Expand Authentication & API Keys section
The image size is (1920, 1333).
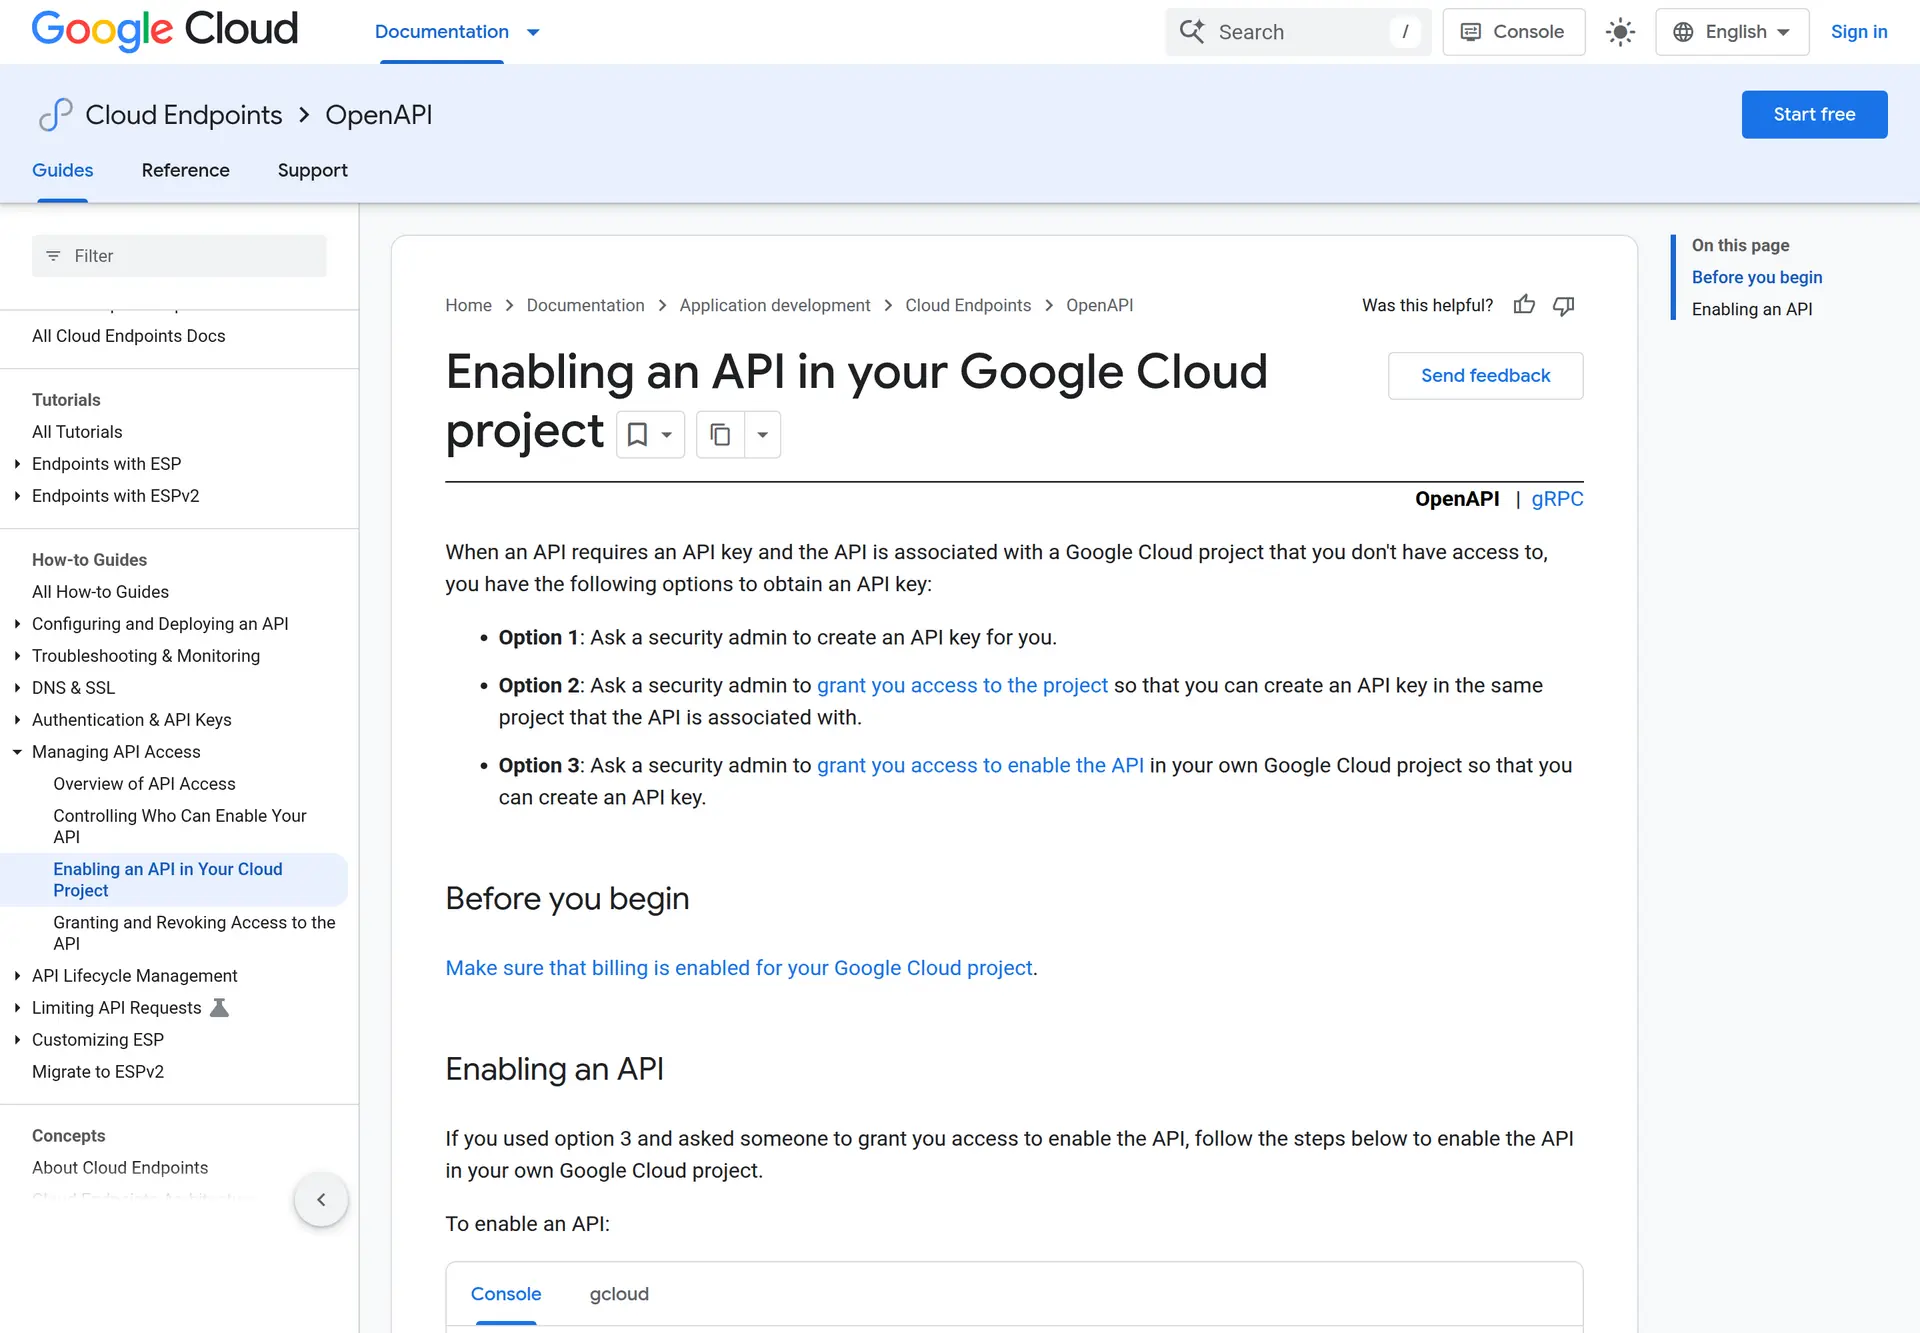coord(17,720)
